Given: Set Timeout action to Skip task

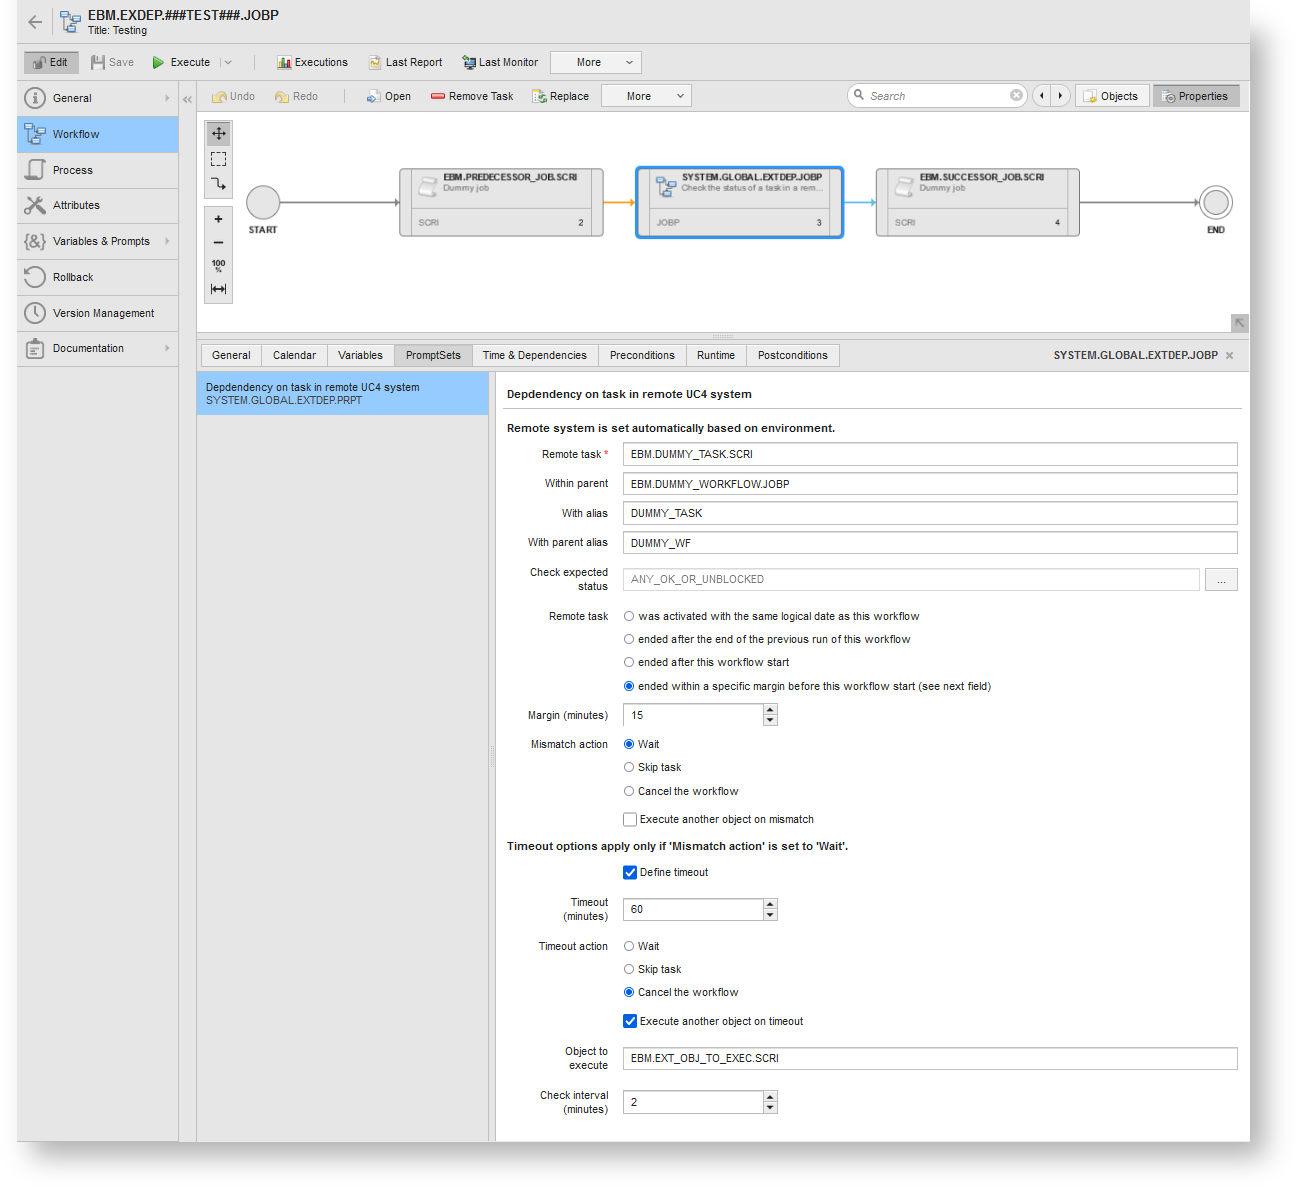Looking at the screenshot, I should coord(629,969).
